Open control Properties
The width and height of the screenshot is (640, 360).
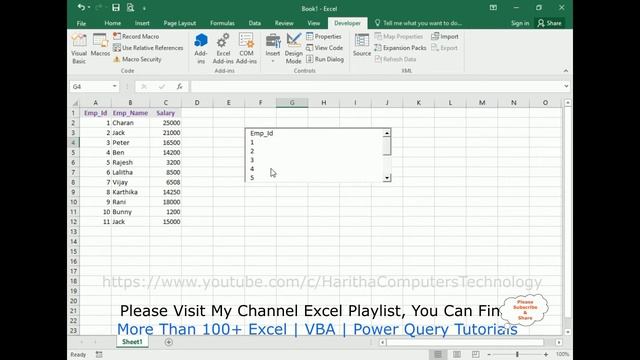click(324, 36)
